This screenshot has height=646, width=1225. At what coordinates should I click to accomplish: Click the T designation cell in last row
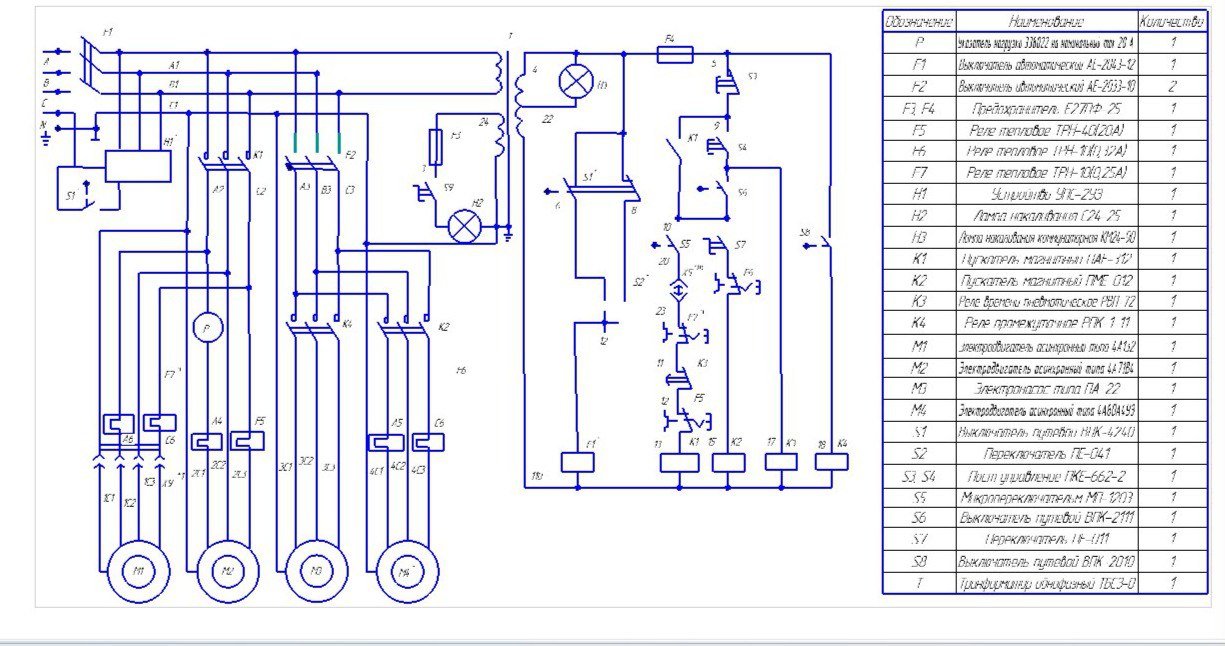point(919,583)
